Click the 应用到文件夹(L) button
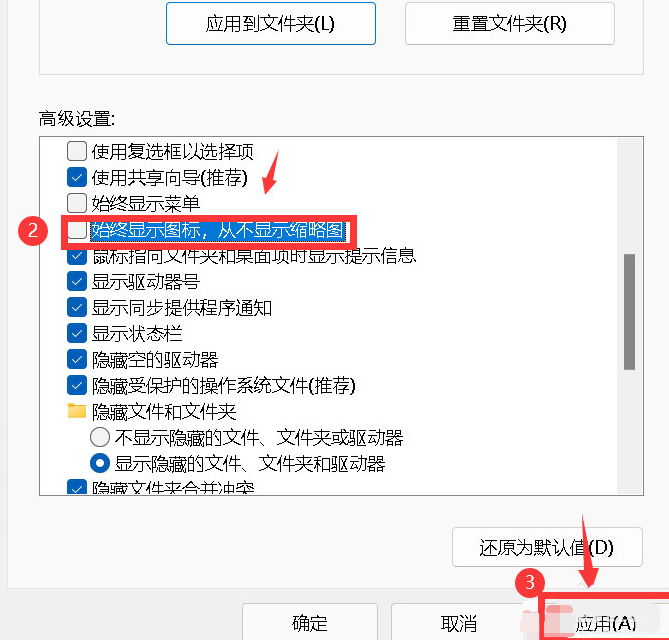The image size is (669, 640). 271,23
